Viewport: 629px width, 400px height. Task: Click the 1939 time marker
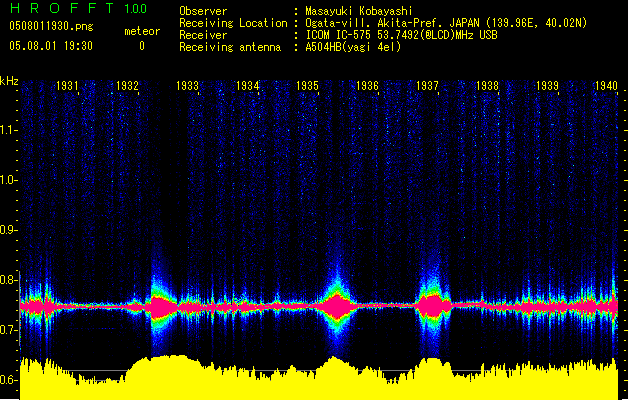click(548, 86)
